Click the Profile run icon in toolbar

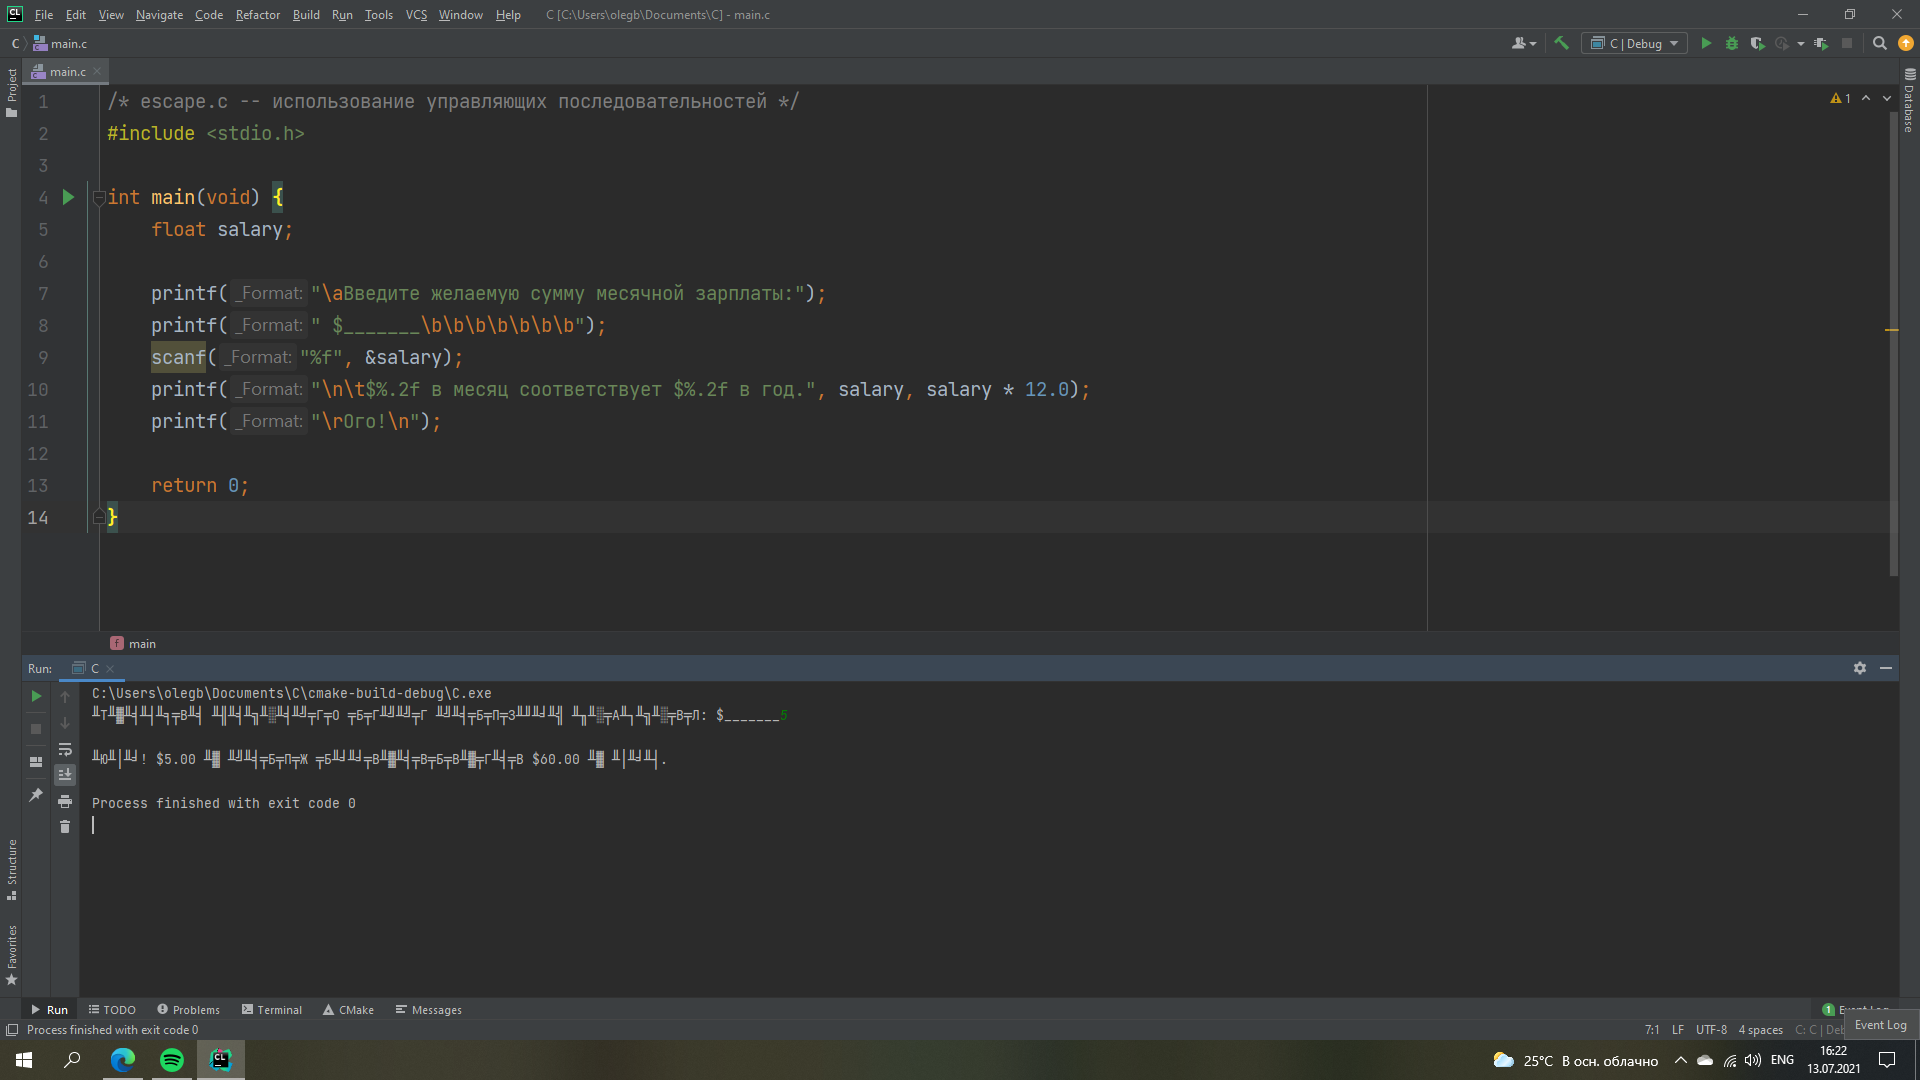pos(1782,43)
